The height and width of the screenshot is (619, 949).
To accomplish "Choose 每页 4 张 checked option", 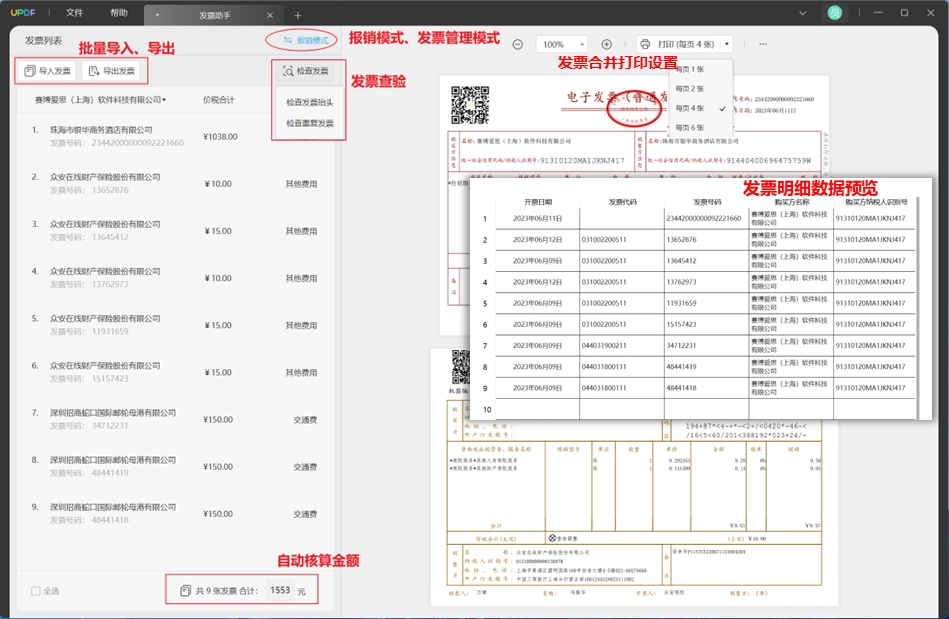I will pyautogui.click(x=700, y=108).
